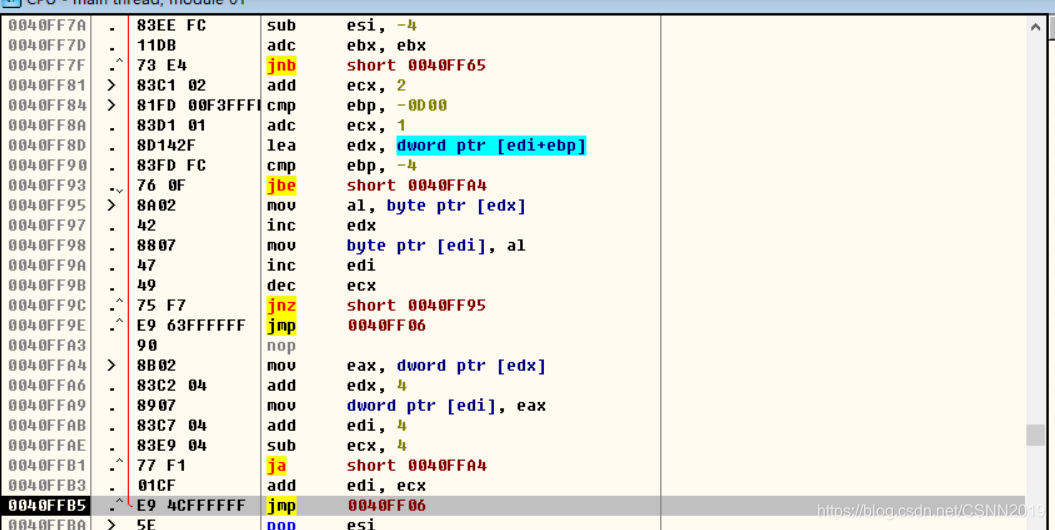Image resolution: width=1055 pixels, height=530 pixels.
Task: Click operands 'ecx, 1' of adc instruction
Action: 376,126
